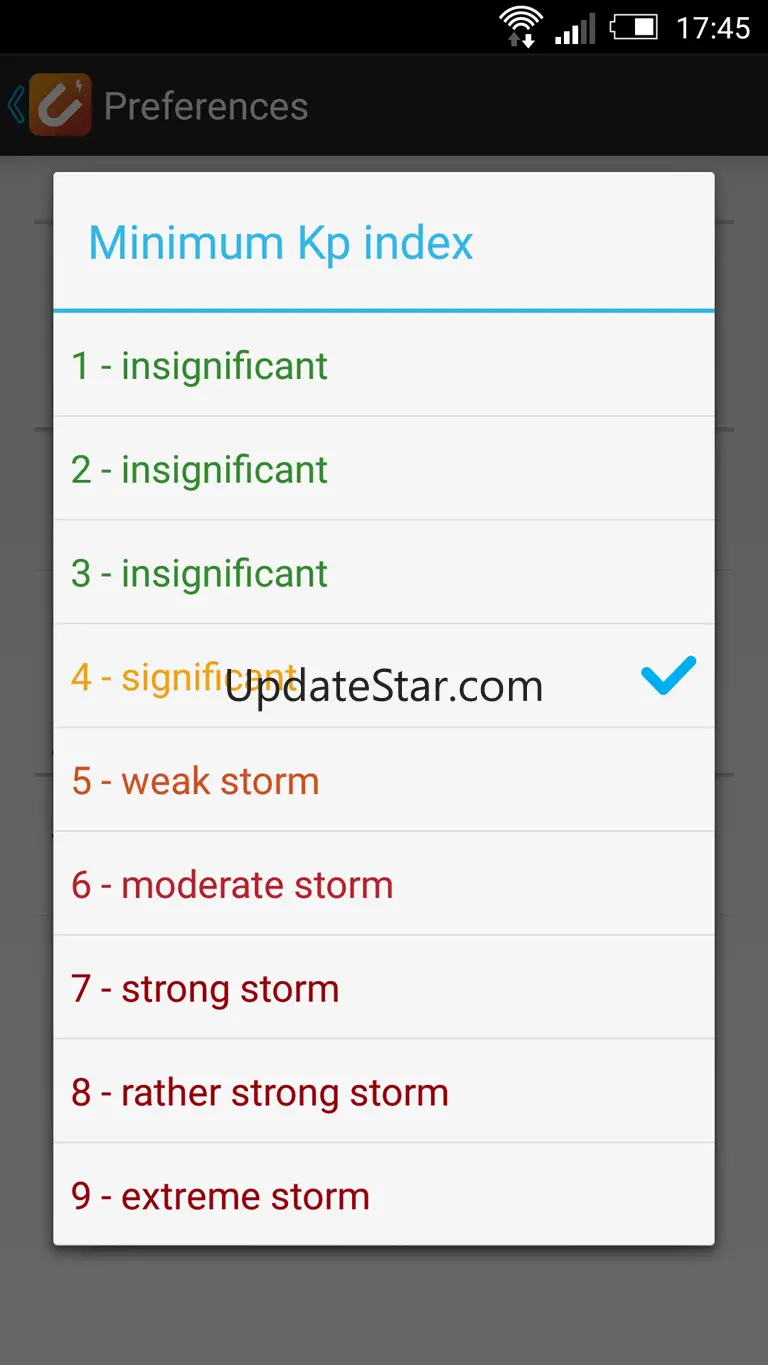Tap the blue checkmark icon
The height and width of the screenshot is (1365, 768).
668,677
